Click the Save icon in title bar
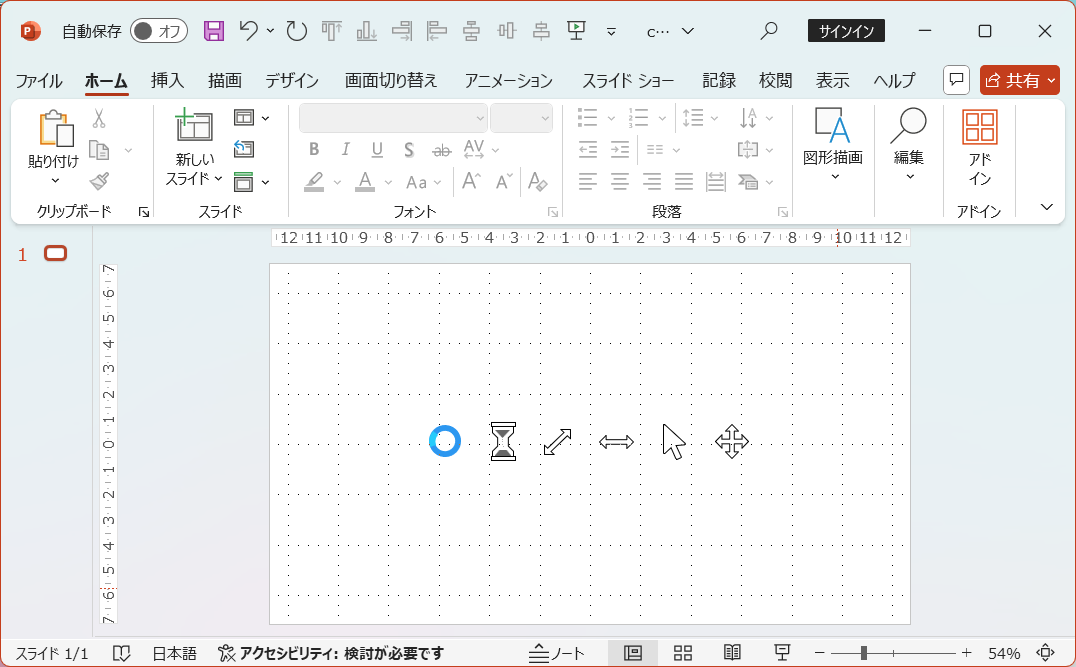Viewport: 1076px width, 667px height. pos(214,31)
